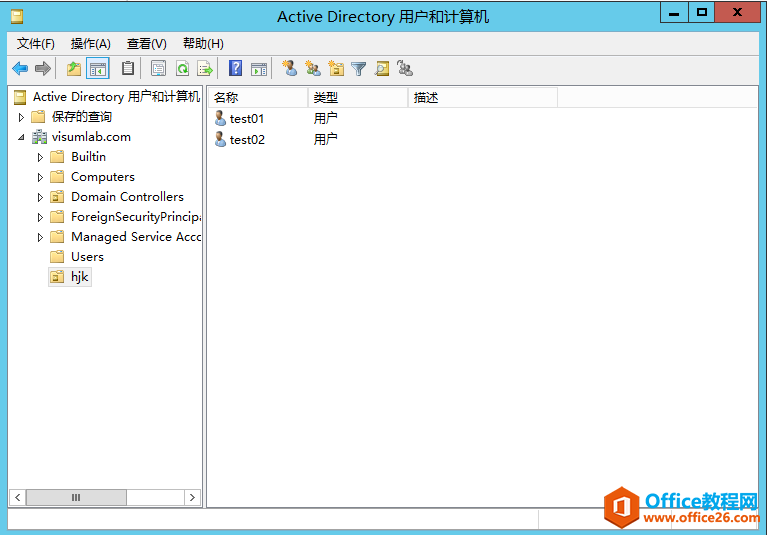The width and height of the screenshot is (767, 535).
Task: Open the 操作(A) menu
Action: 90,44
